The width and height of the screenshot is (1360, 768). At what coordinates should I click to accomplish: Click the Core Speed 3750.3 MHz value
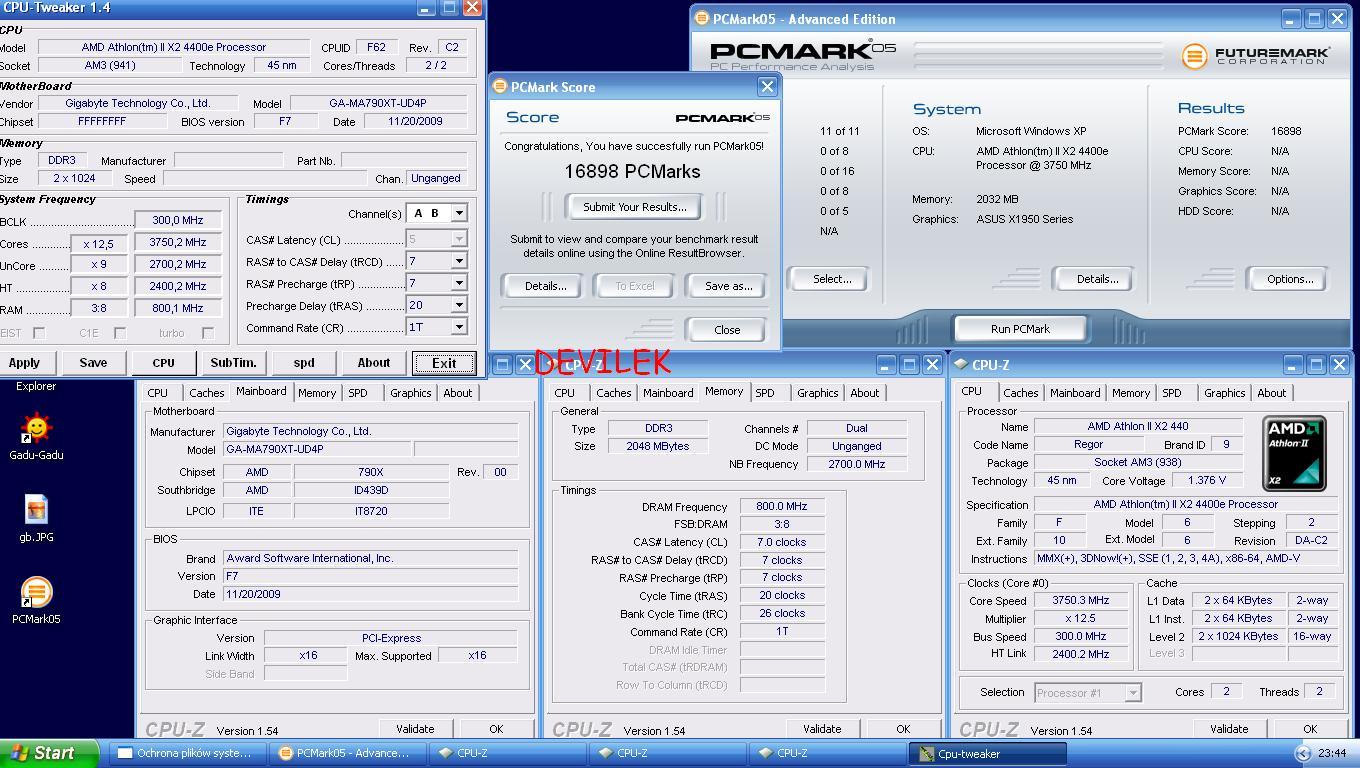click(x=1081, y=601)
